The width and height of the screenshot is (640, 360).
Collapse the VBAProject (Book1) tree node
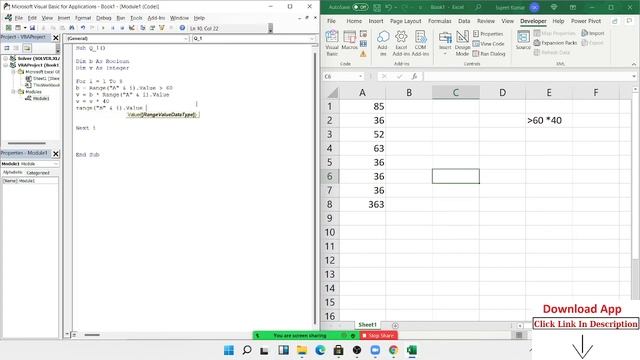6,65
